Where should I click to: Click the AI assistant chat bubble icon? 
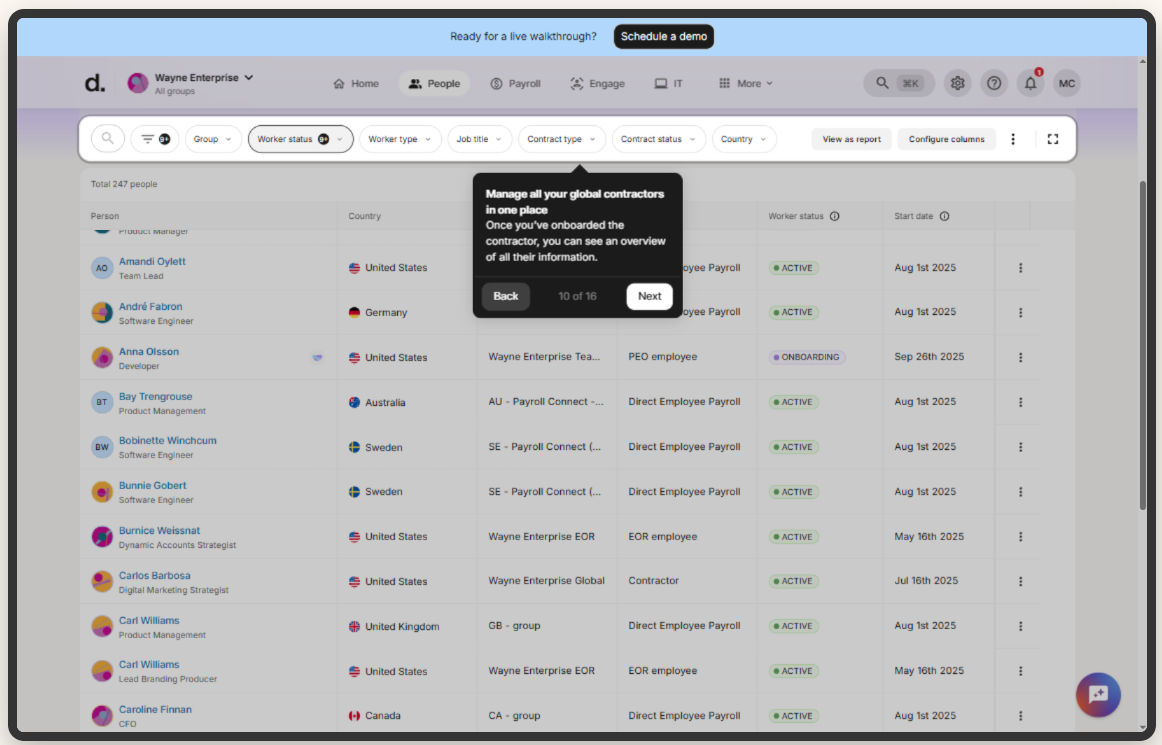(x=1098, y=694)
